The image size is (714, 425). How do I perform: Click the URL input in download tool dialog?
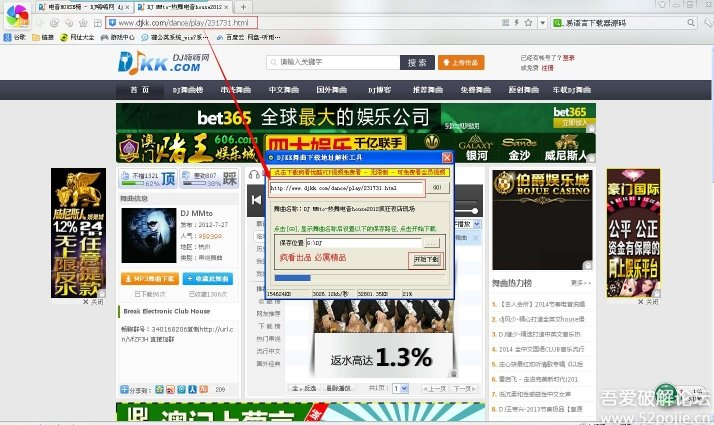[x=347, y=188]
